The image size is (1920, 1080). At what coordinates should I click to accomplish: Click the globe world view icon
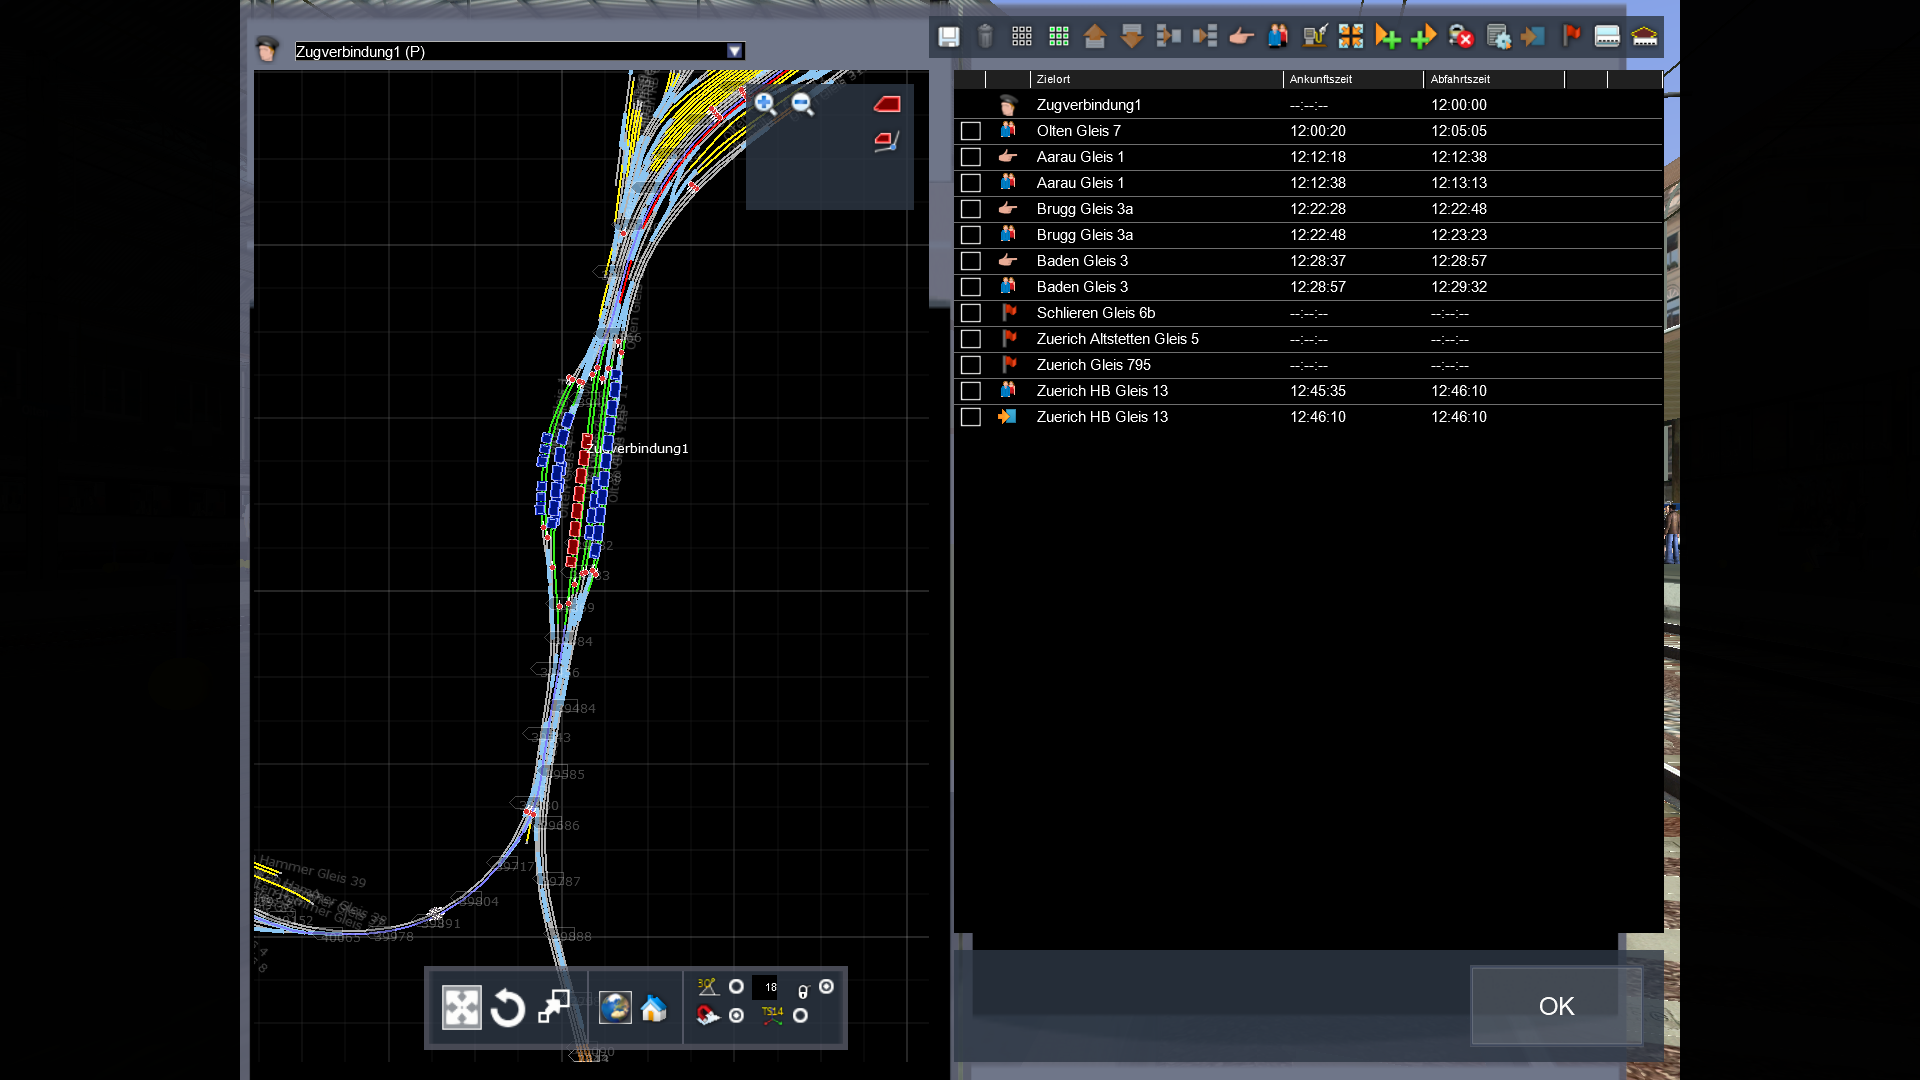(615, 1008)
